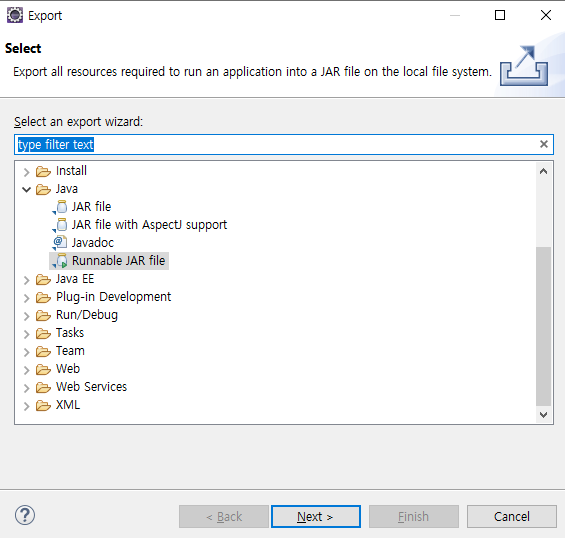Select the 'Web Services' tree row

click(x=92, y=387)
